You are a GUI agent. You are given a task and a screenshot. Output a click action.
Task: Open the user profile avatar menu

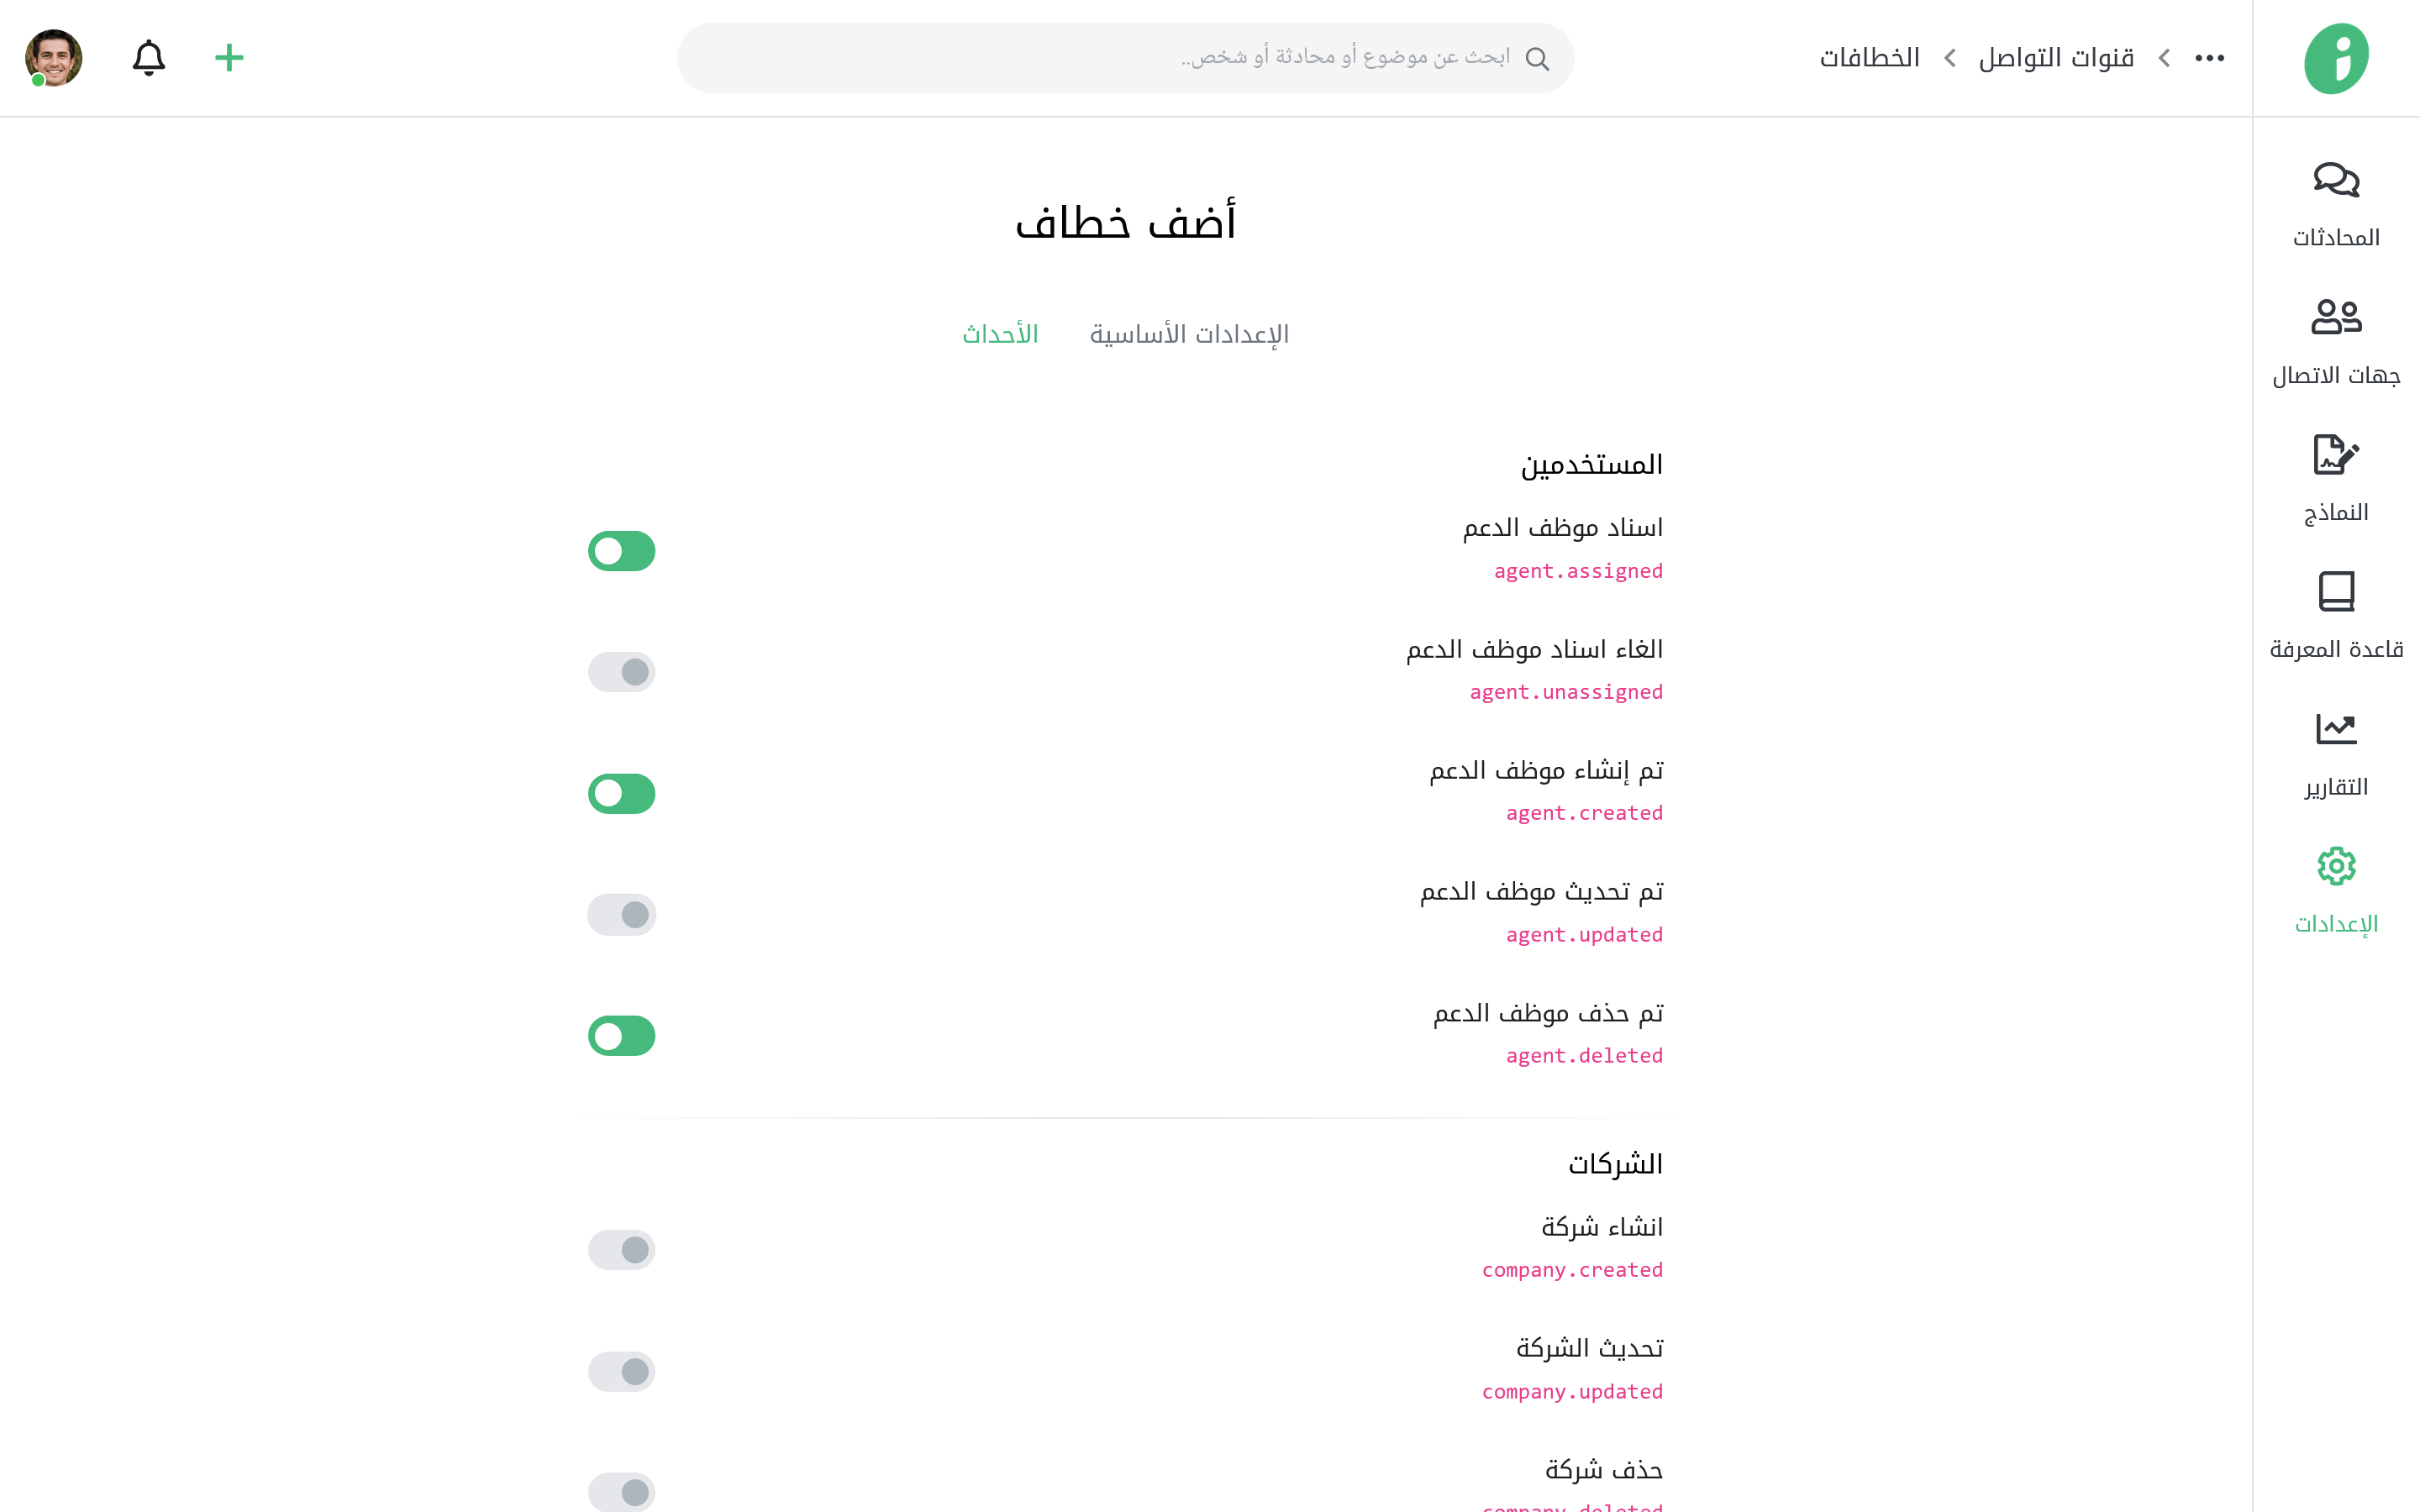point(54,58)
